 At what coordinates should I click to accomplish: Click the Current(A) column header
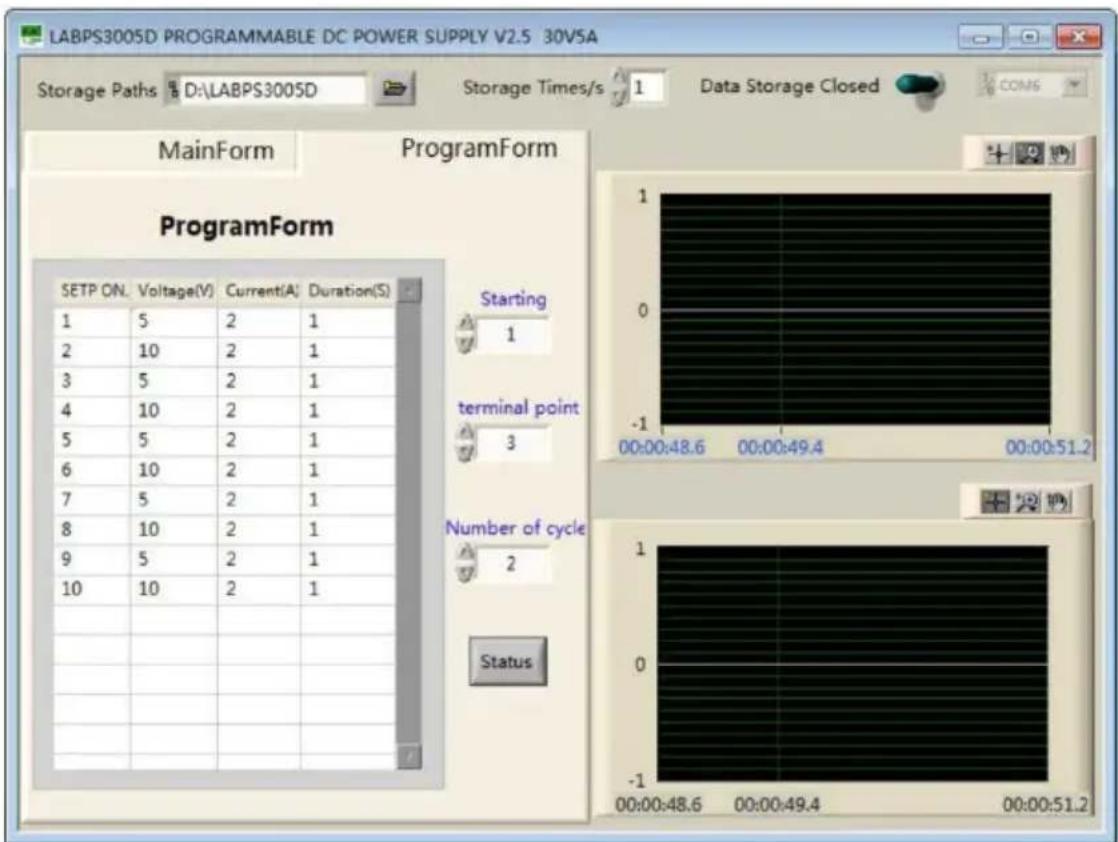tap(259, 291)
